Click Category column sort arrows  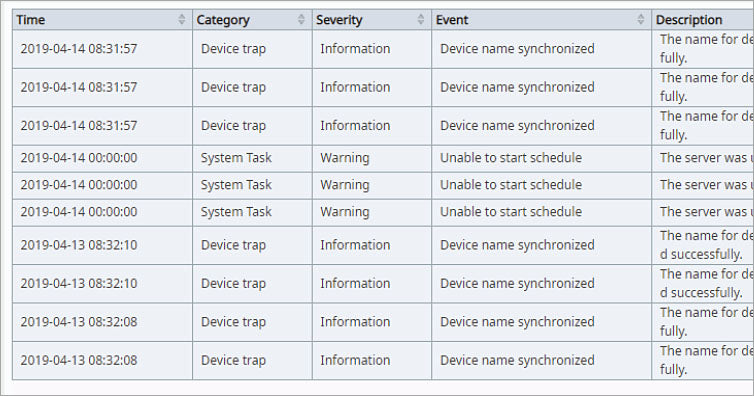click(x=301, y=19)
